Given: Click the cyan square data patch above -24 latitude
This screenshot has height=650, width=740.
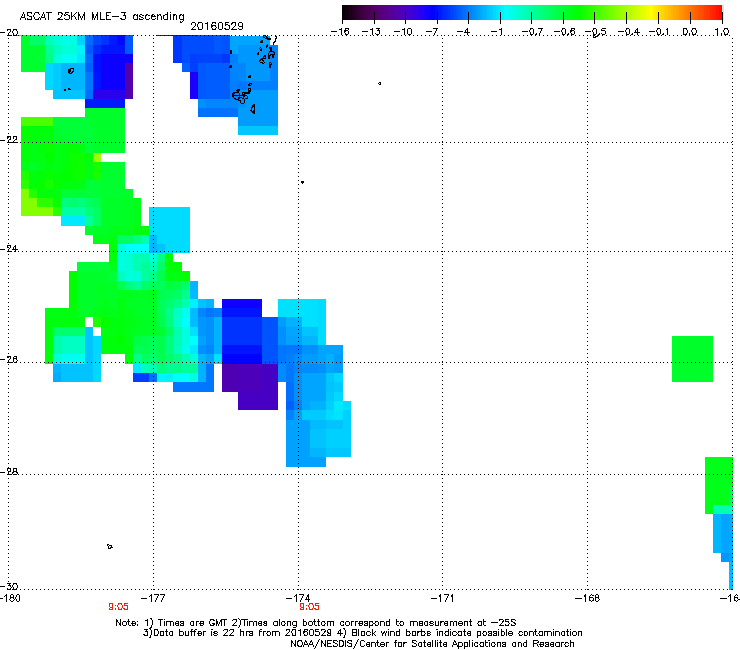Looking at the screenshot, I should (x=169, y=229).
